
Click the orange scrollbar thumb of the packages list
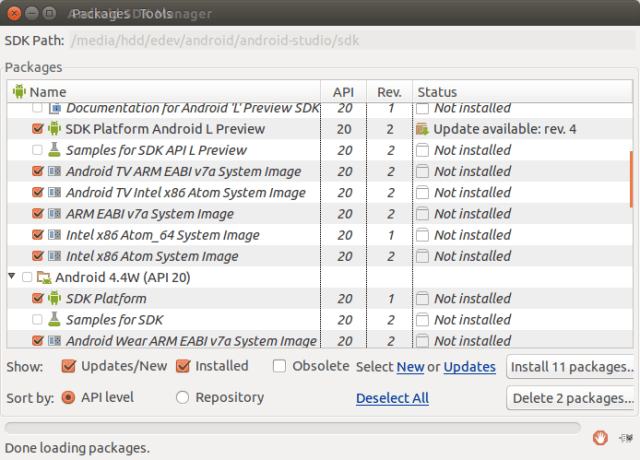[x=631, y=177]
